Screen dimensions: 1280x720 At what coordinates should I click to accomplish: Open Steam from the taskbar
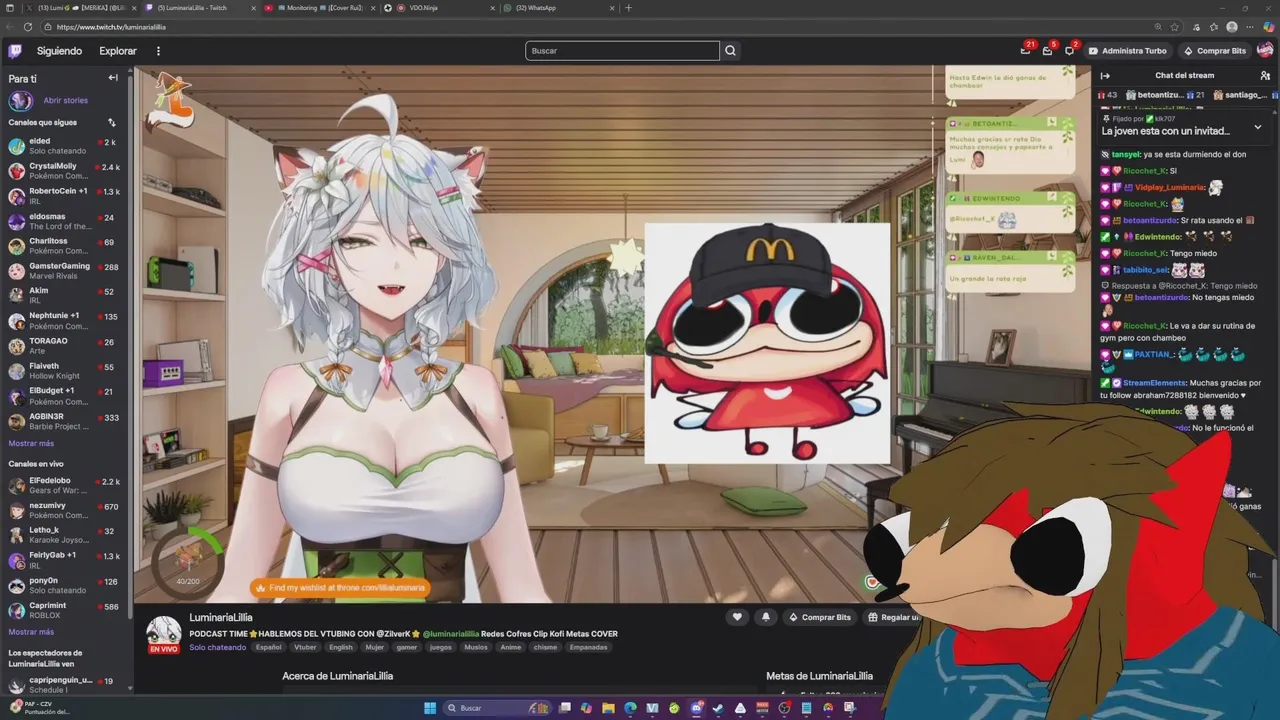point(718,708)
